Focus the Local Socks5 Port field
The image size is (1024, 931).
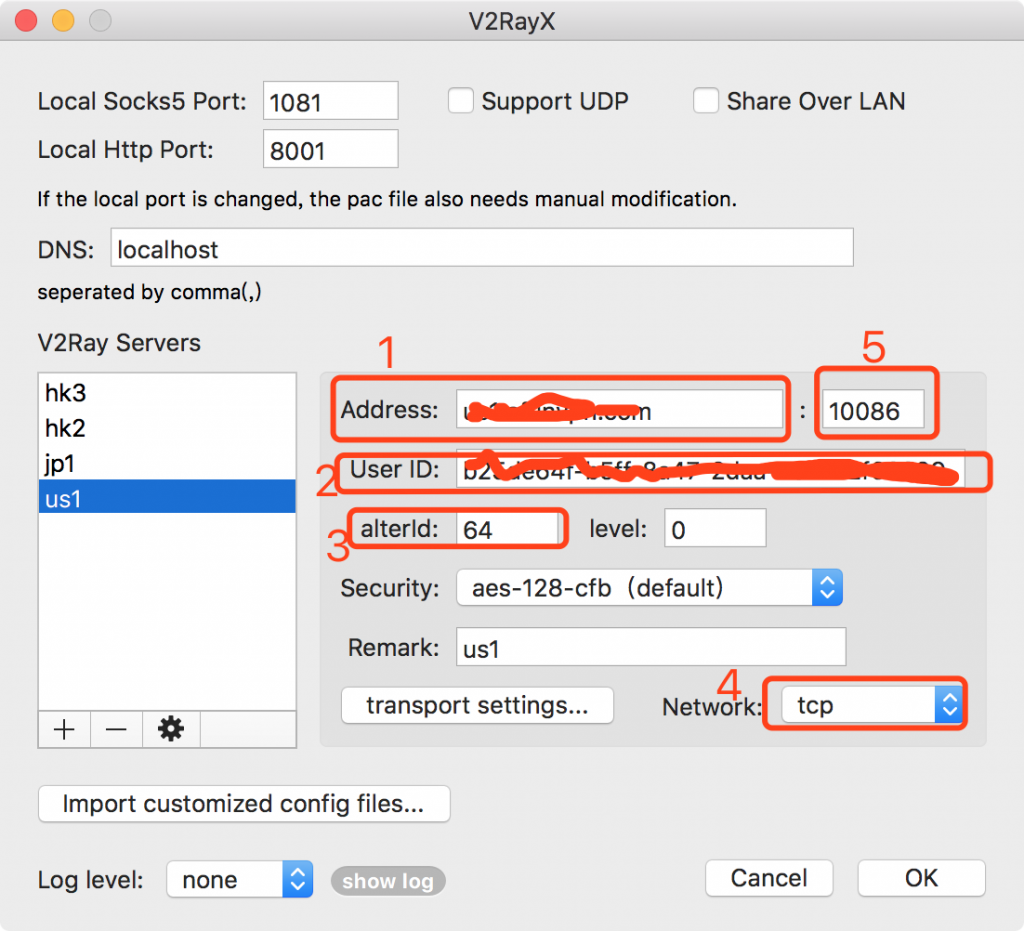[x=330, y=101]
